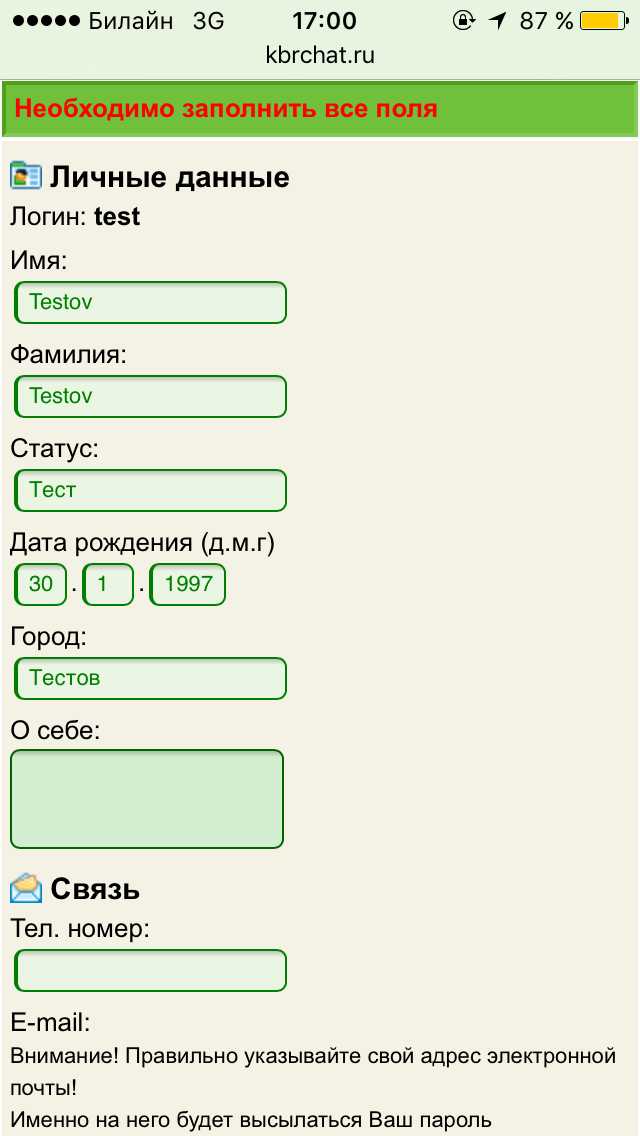This screenshot has height=1136, width=640.
Task: Tap the Личные данные section heading
Action: click(x=170, y=177)
